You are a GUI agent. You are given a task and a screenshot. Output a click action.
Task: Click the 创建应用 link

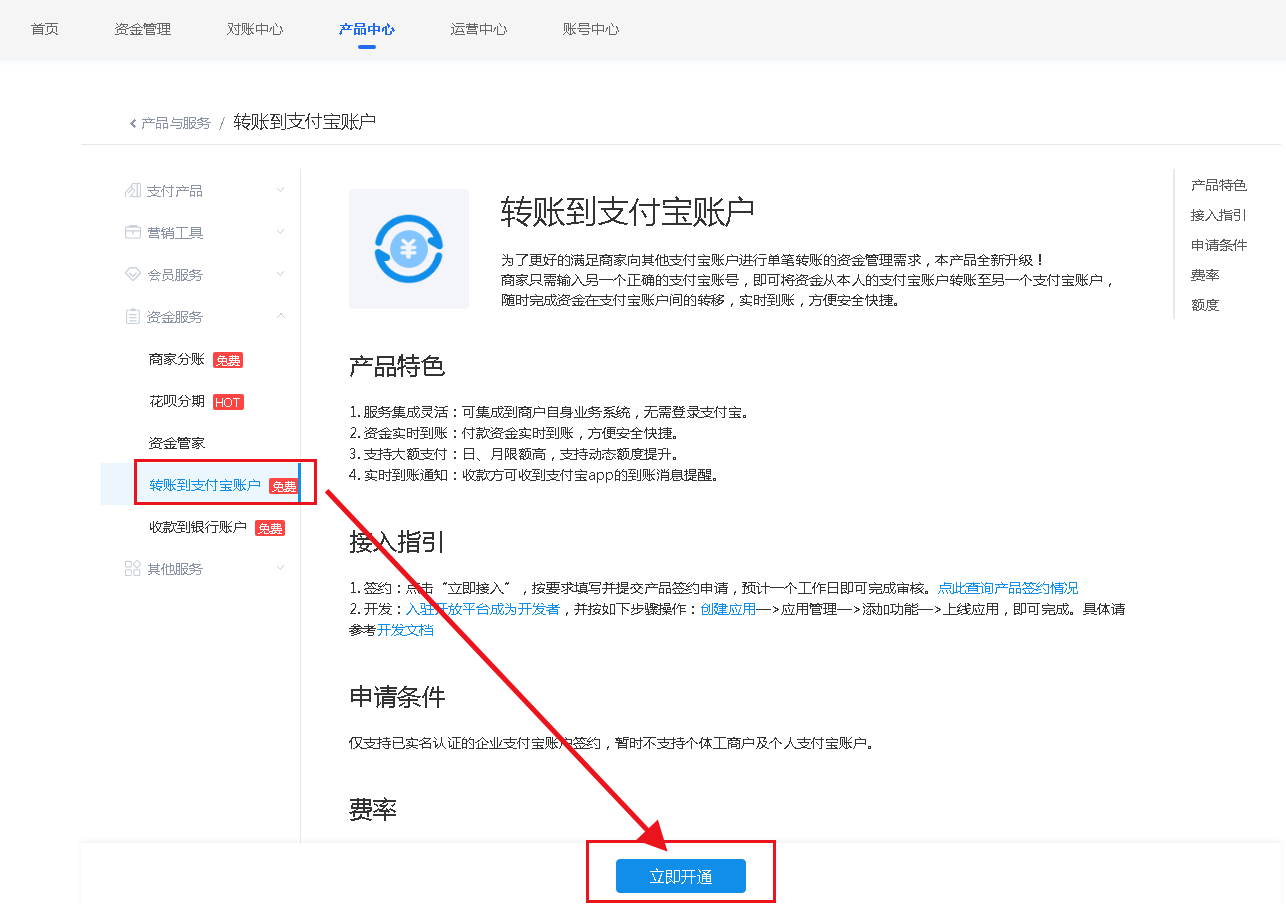[x=728, y=609]
